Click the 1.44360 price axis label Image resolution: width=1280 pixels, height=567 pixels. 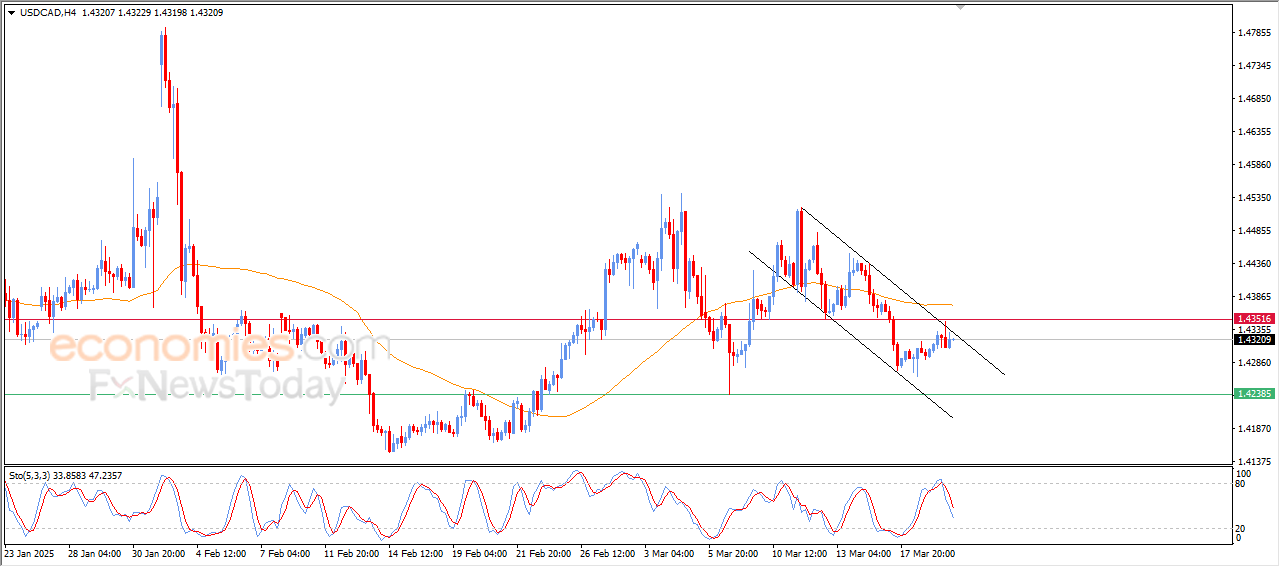tap(1254, 264)
